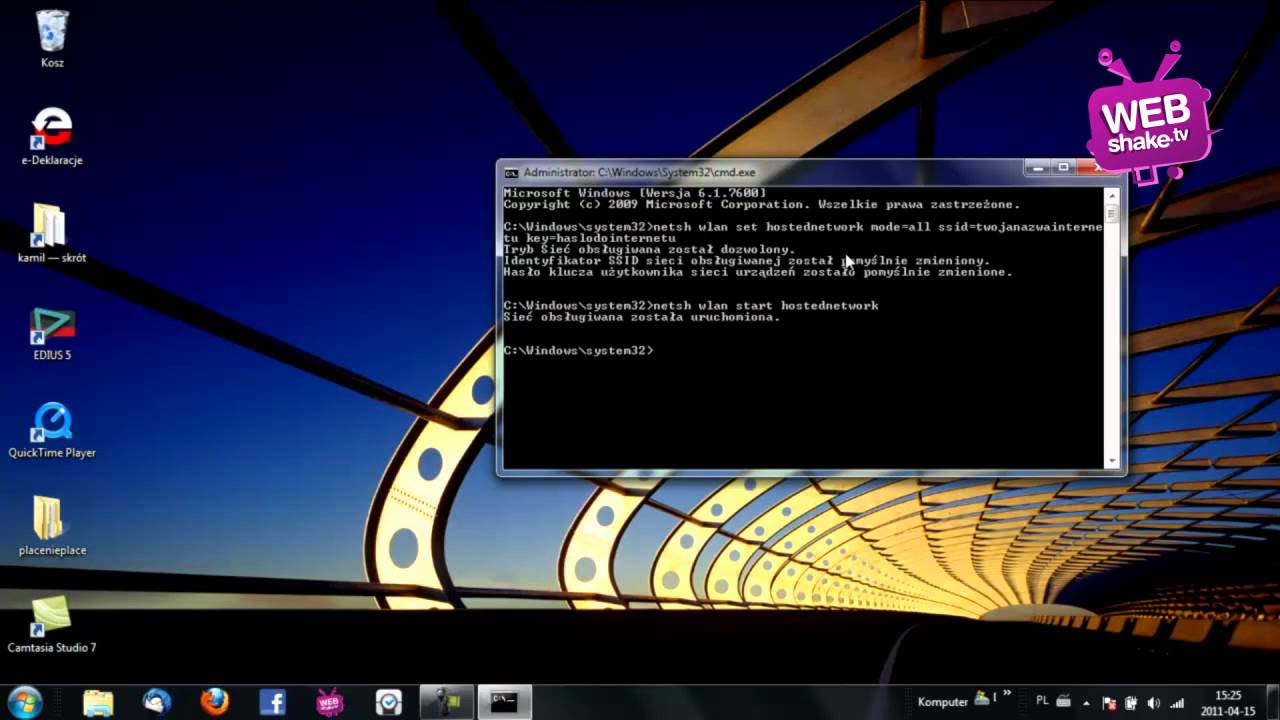Viewport: 1280px width, 720px height.
Task: Click the 'Hasło klucza użytkownika' line
Action: tap(758, 272)
